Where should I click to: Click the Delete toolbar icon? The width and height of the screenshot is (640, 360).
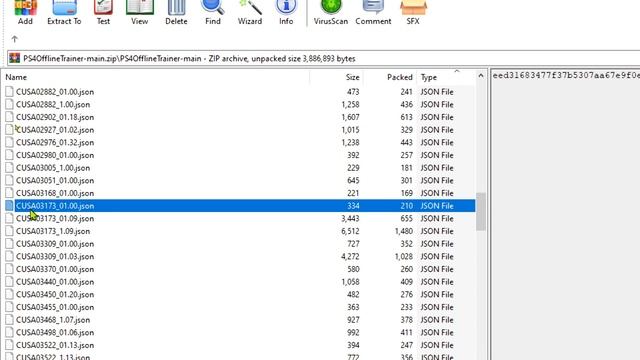176,13
